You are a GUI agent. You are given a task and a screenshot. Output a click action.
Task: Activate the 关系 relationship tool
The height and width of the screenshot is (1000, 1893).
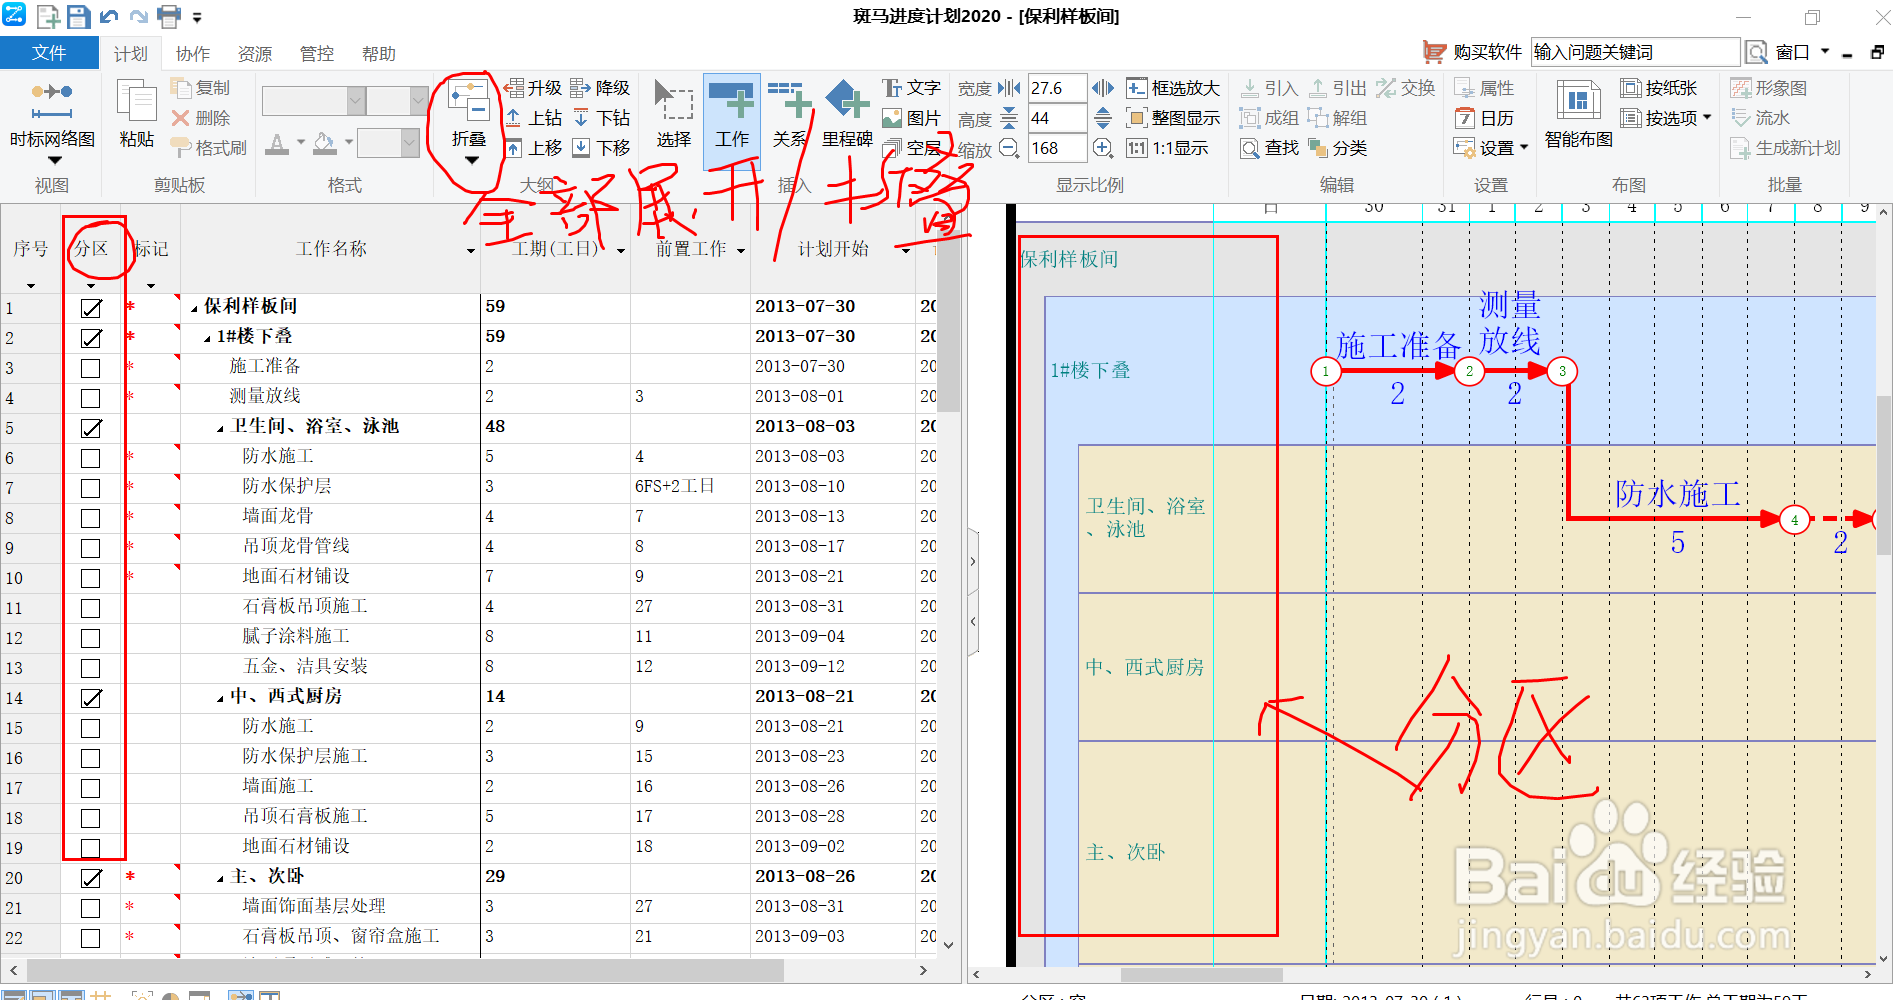(x=789, y=114)
